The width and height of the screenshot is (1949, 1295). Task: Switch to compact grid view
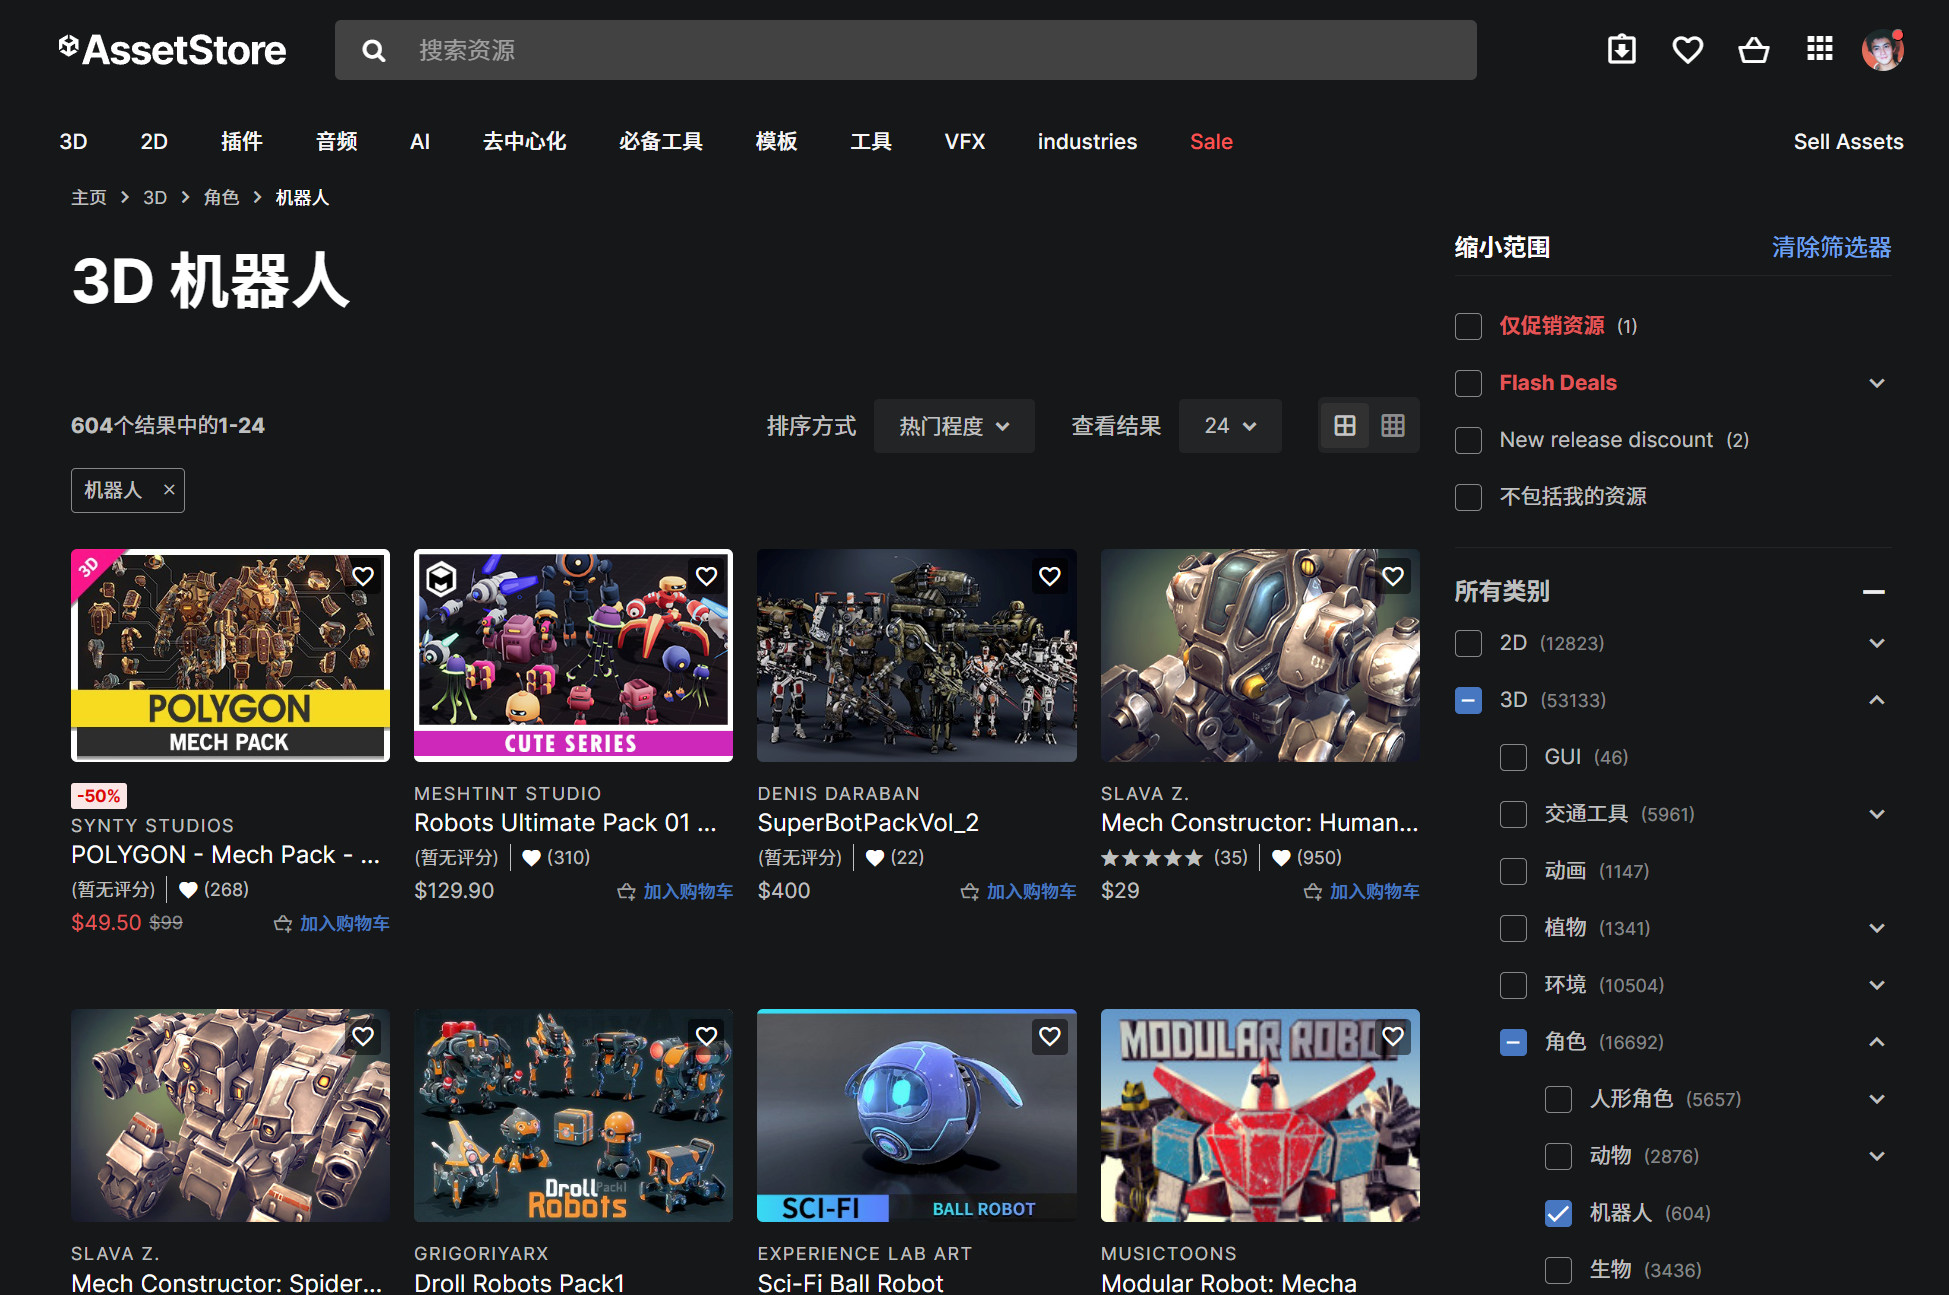[1393, 426]
